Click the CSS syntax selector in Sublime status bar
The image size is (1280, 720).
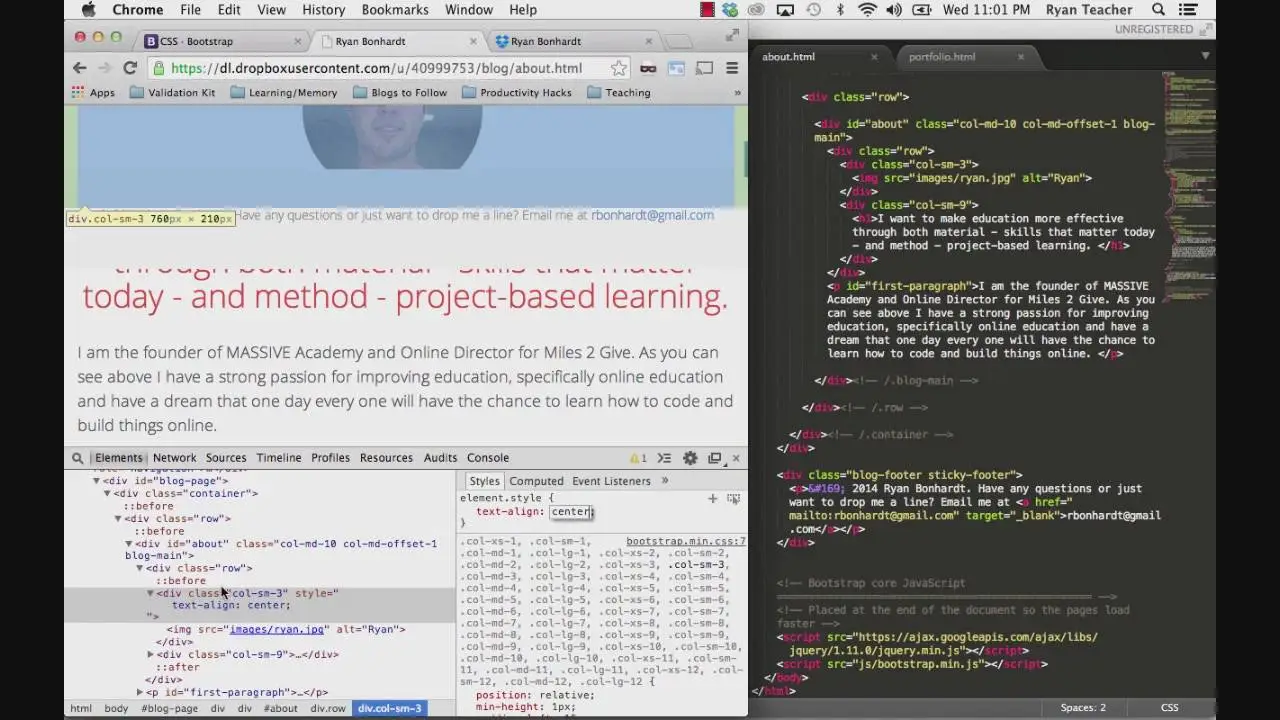click(1169, 708)
